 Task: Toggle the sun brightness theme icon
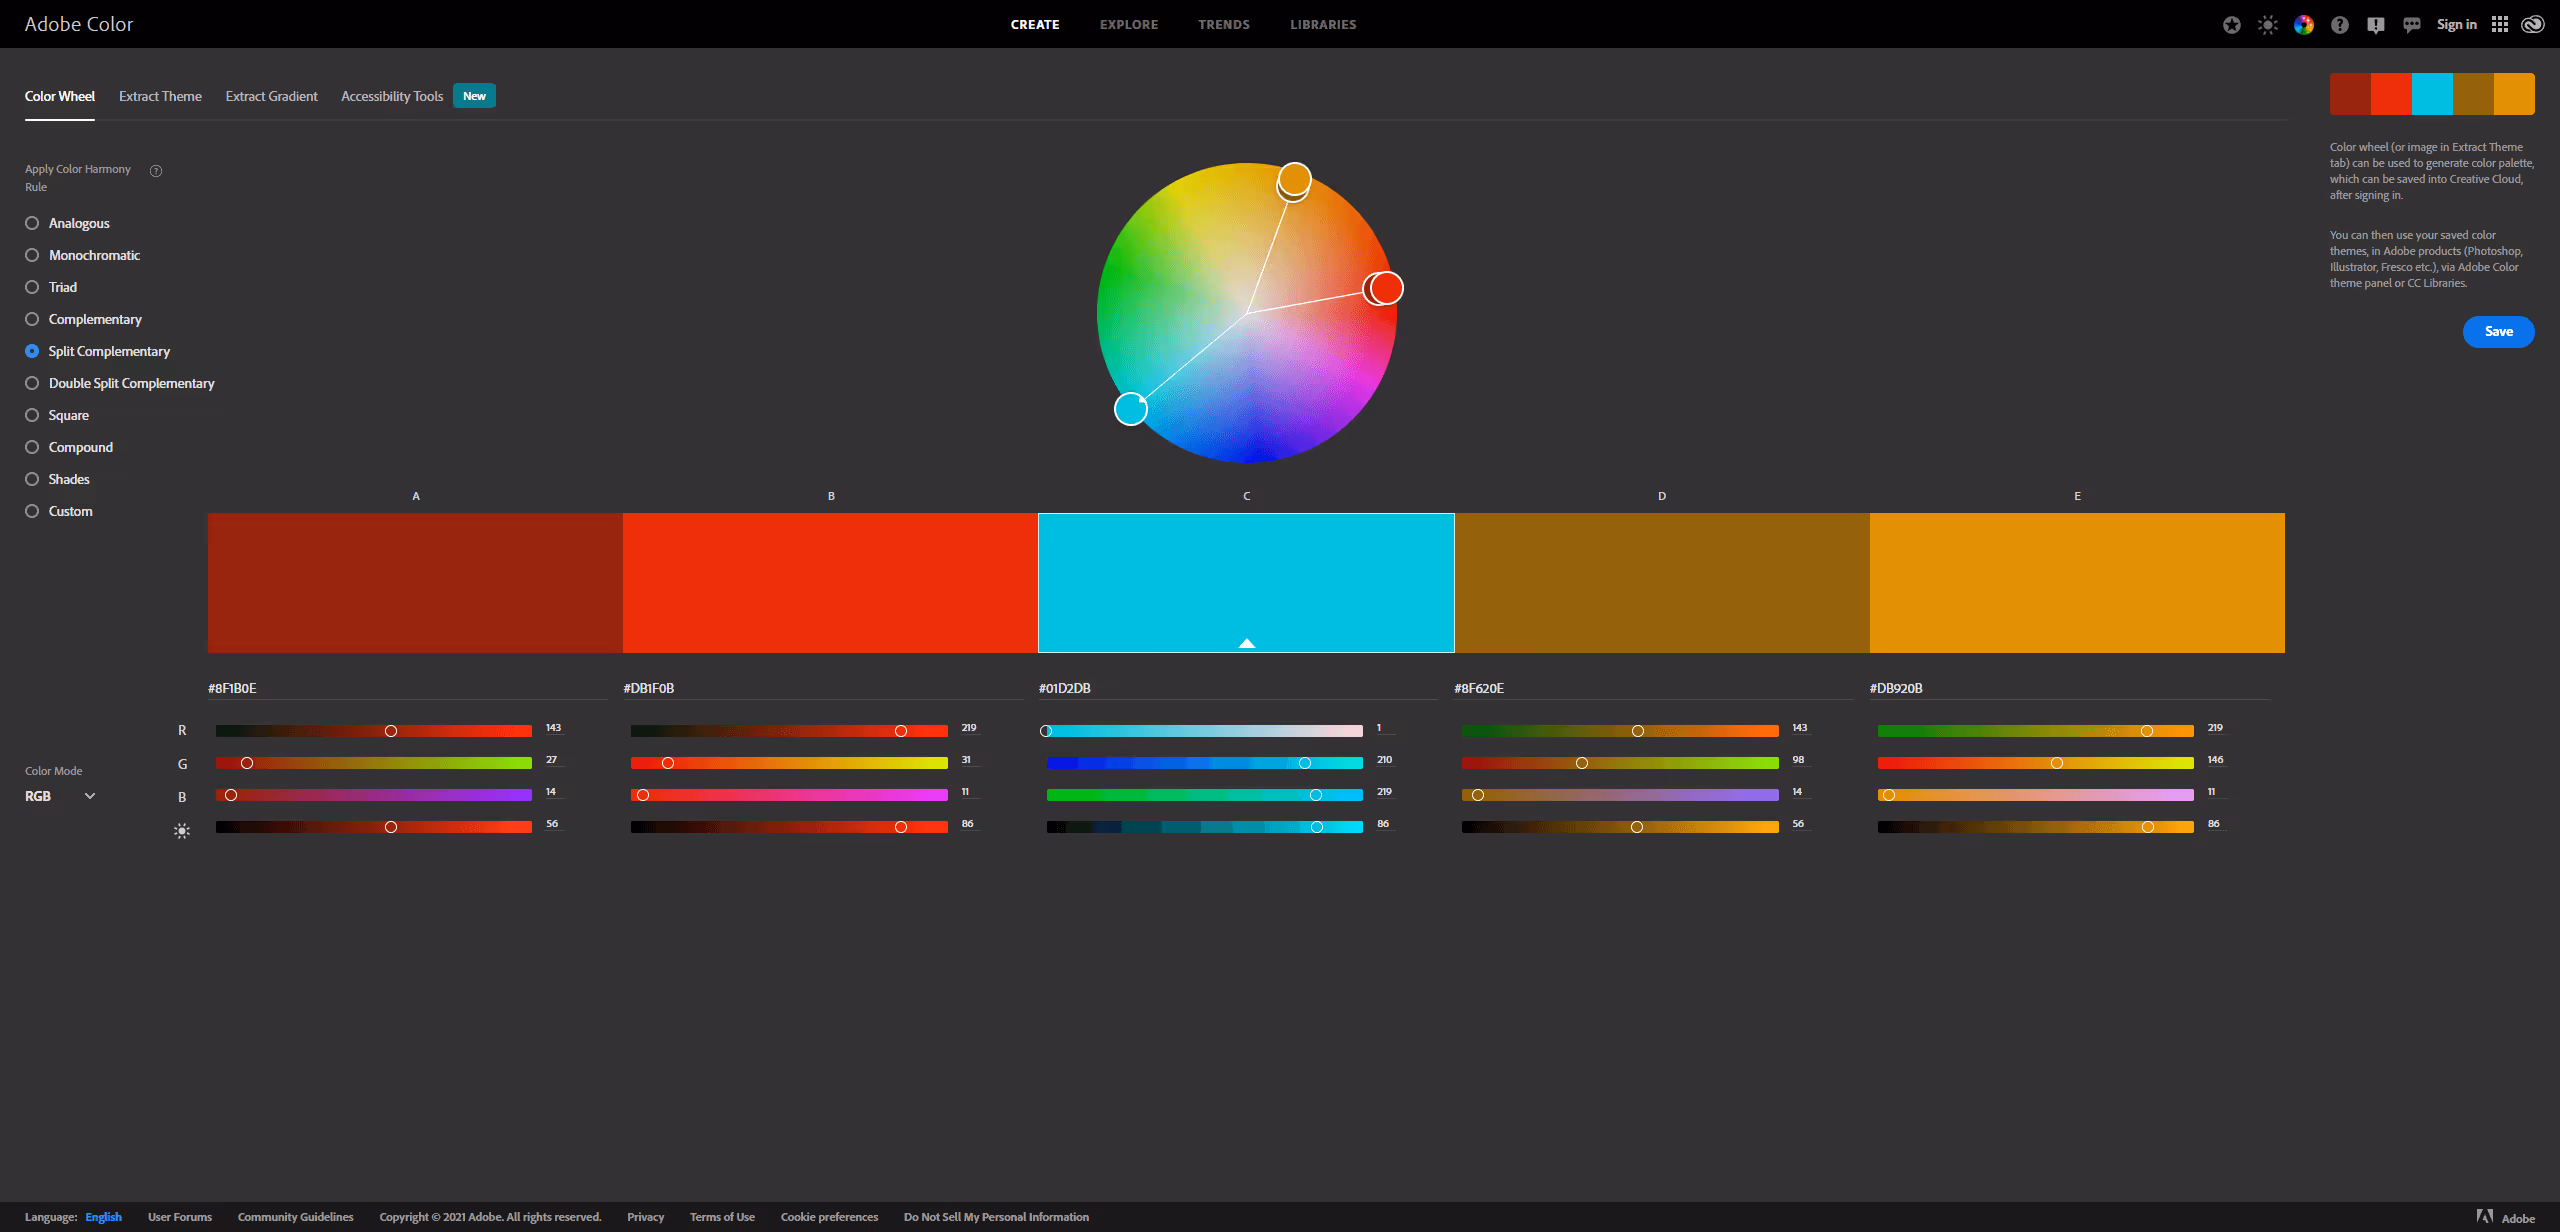point(2267,25)
